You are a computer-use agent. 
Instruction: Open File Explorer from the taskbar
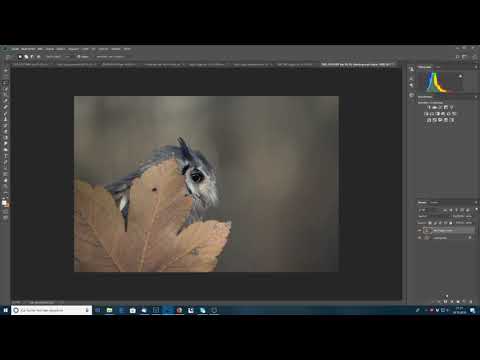tap(109, 310)
